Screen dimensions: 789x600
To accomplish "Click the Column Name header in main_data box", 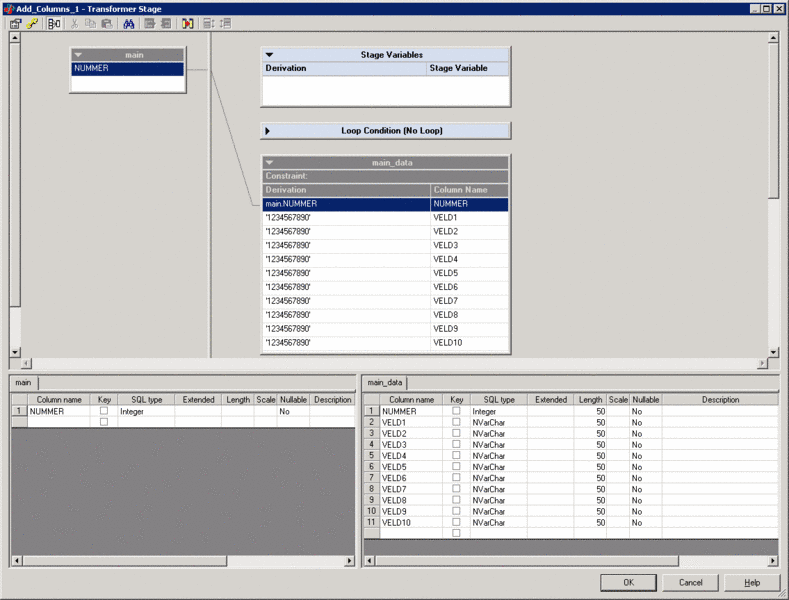I will [469, 190].
